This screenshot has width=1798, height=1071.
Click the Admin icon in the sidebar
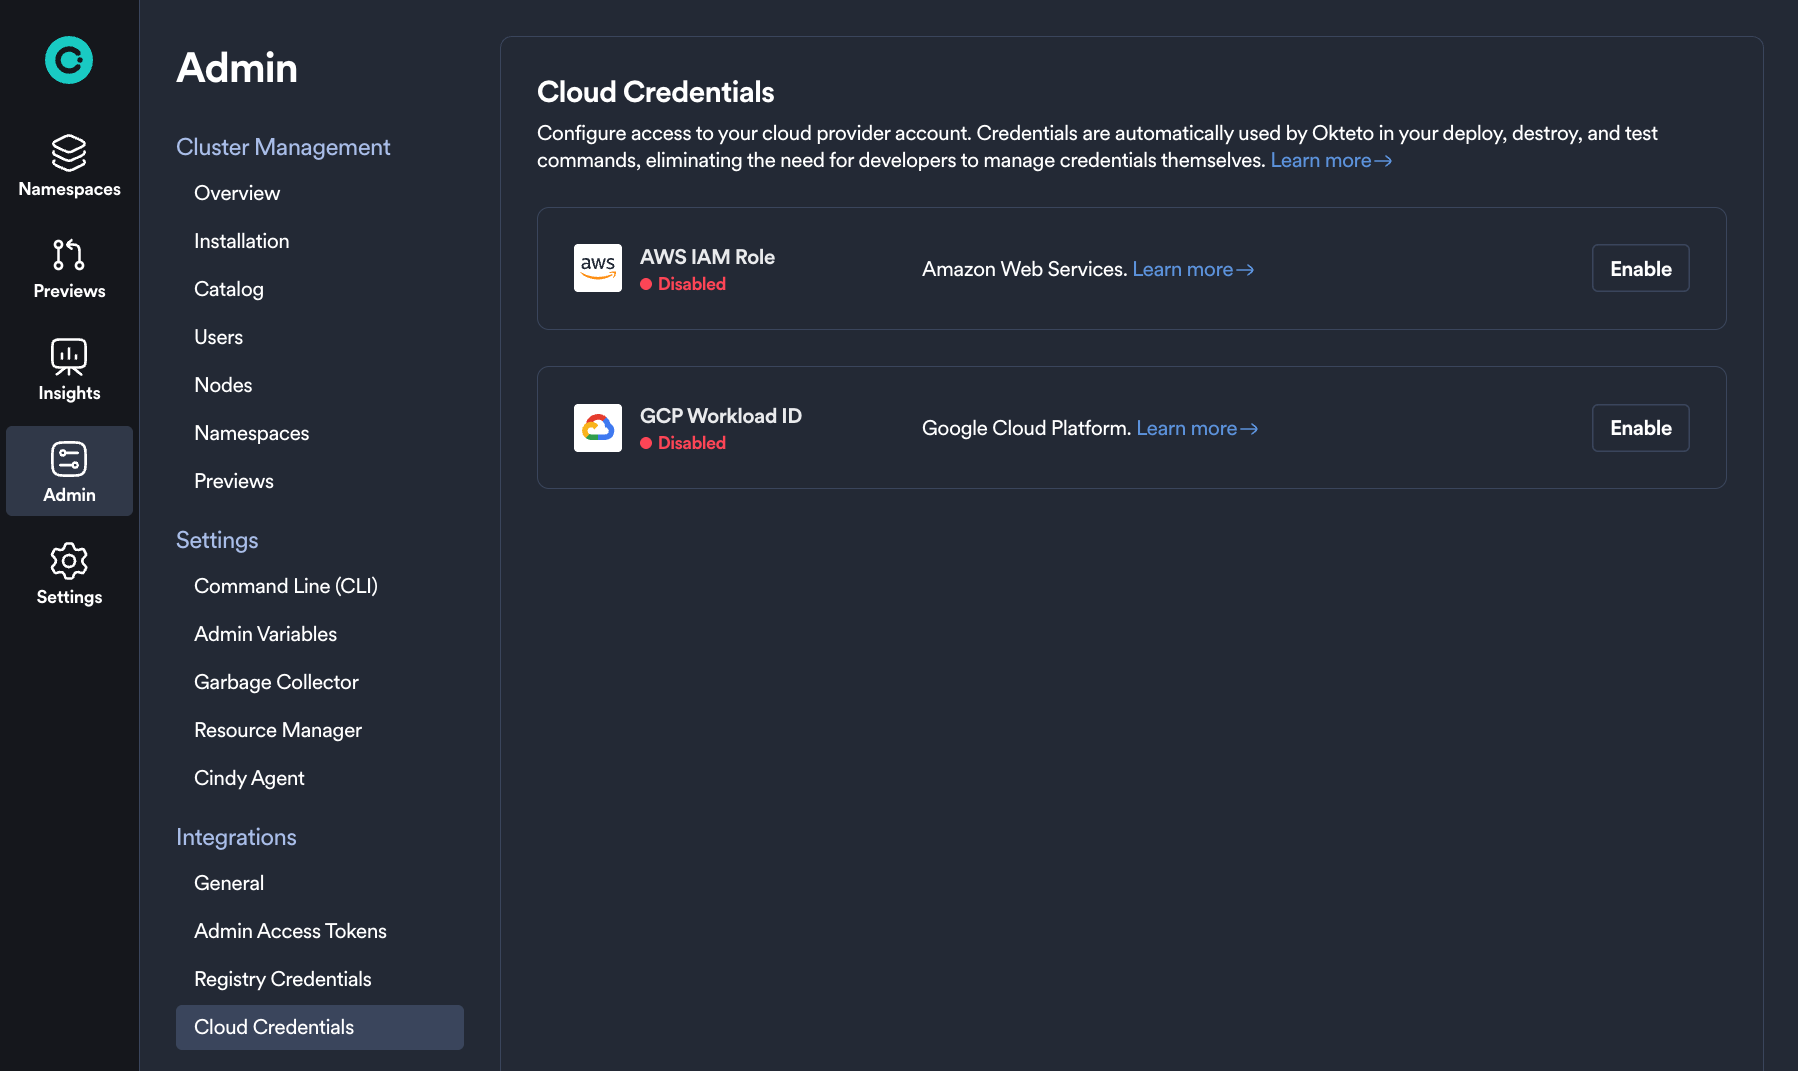[68, 471]
